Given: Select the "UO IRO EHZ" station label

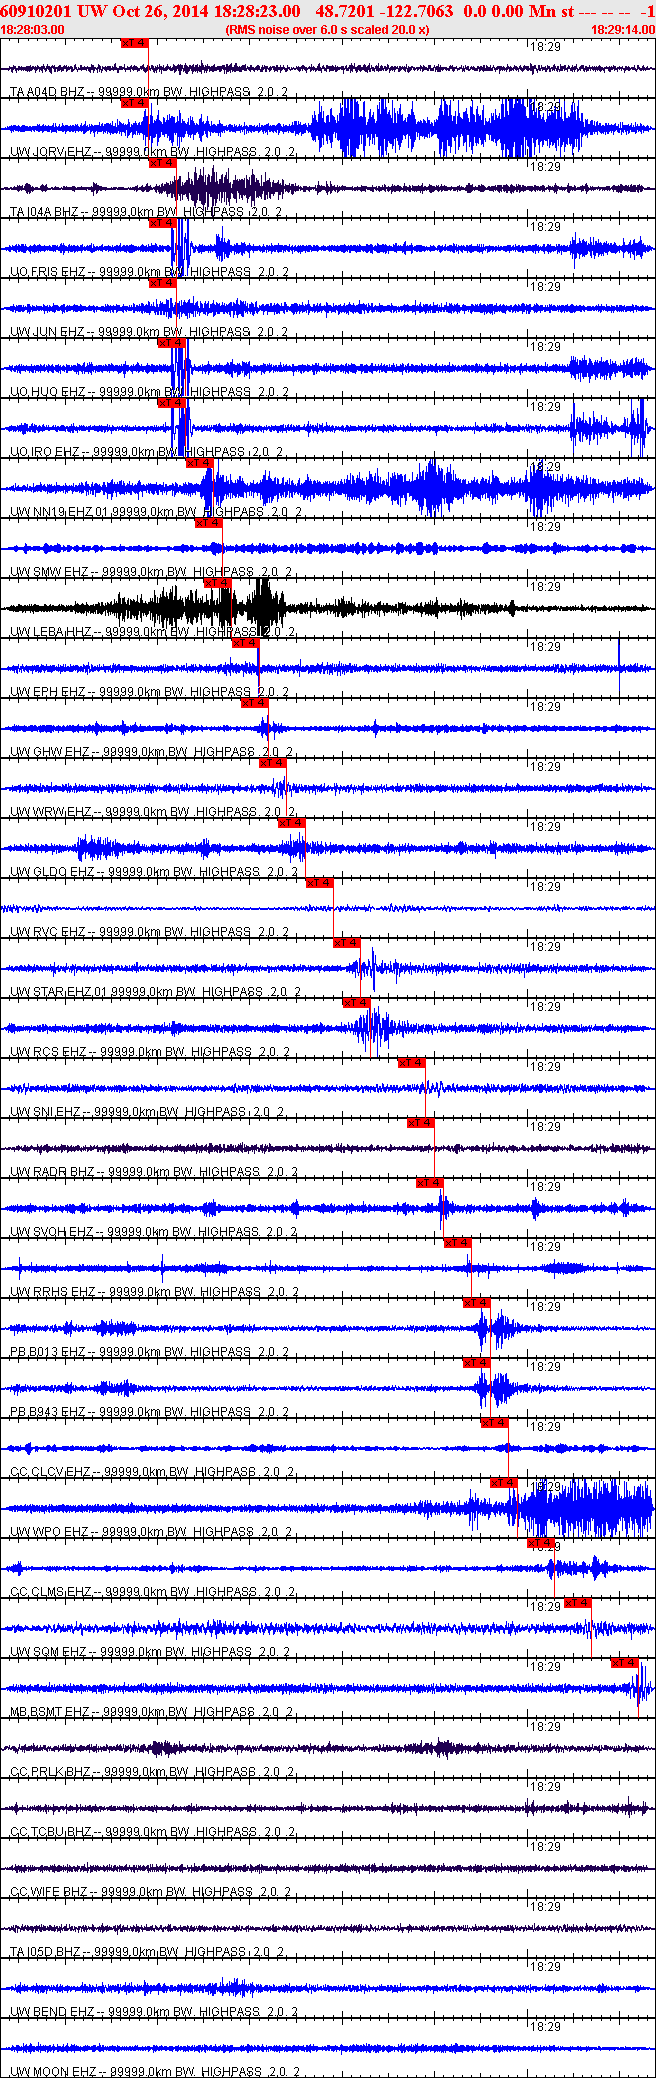Looking at the screenshot, I should tap(45, 452).
